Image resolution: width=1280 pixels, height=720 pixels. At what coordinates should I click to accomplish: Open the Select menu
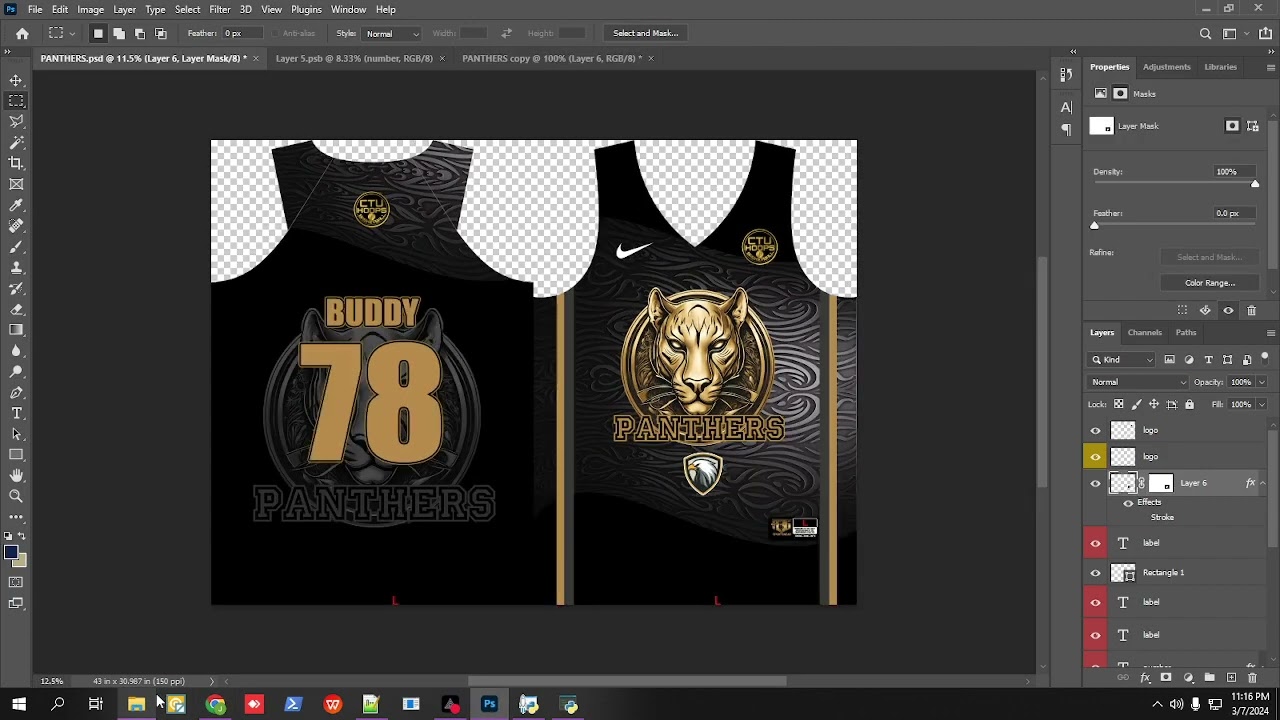click(x=187, y=9)
